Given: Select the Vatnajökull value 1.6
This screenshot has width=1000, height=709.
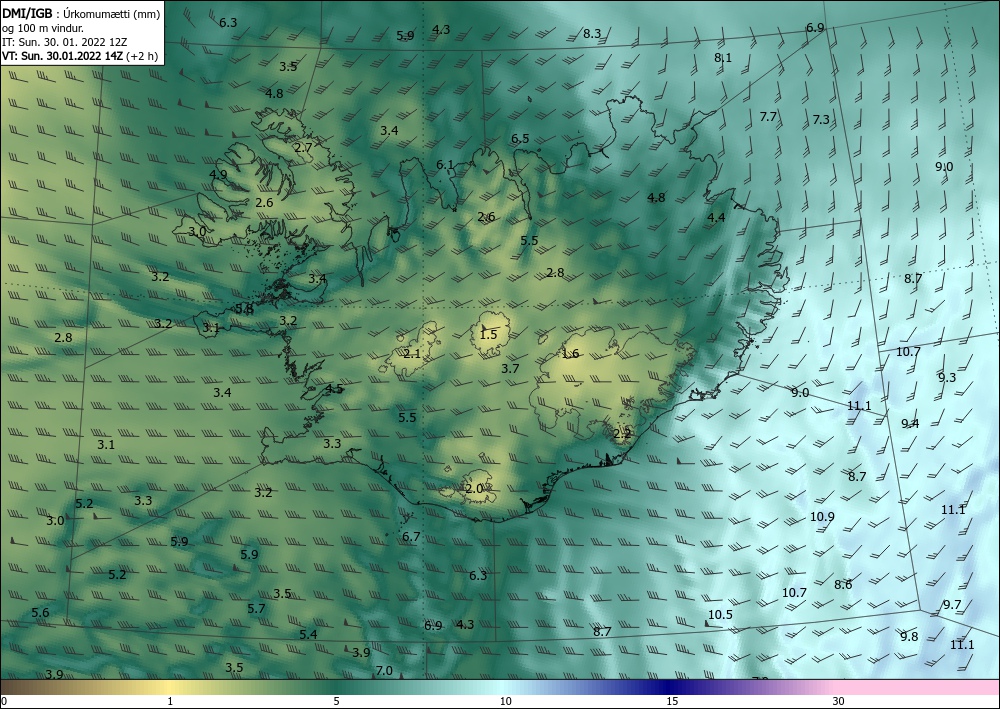Looking at the screenshot, I should (x=570, y=354).
